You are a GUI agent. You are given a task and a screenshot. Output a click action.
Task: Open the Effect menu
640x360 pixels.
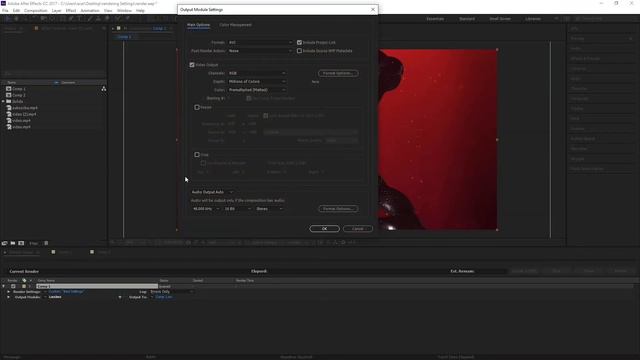(x=71, y=11)
